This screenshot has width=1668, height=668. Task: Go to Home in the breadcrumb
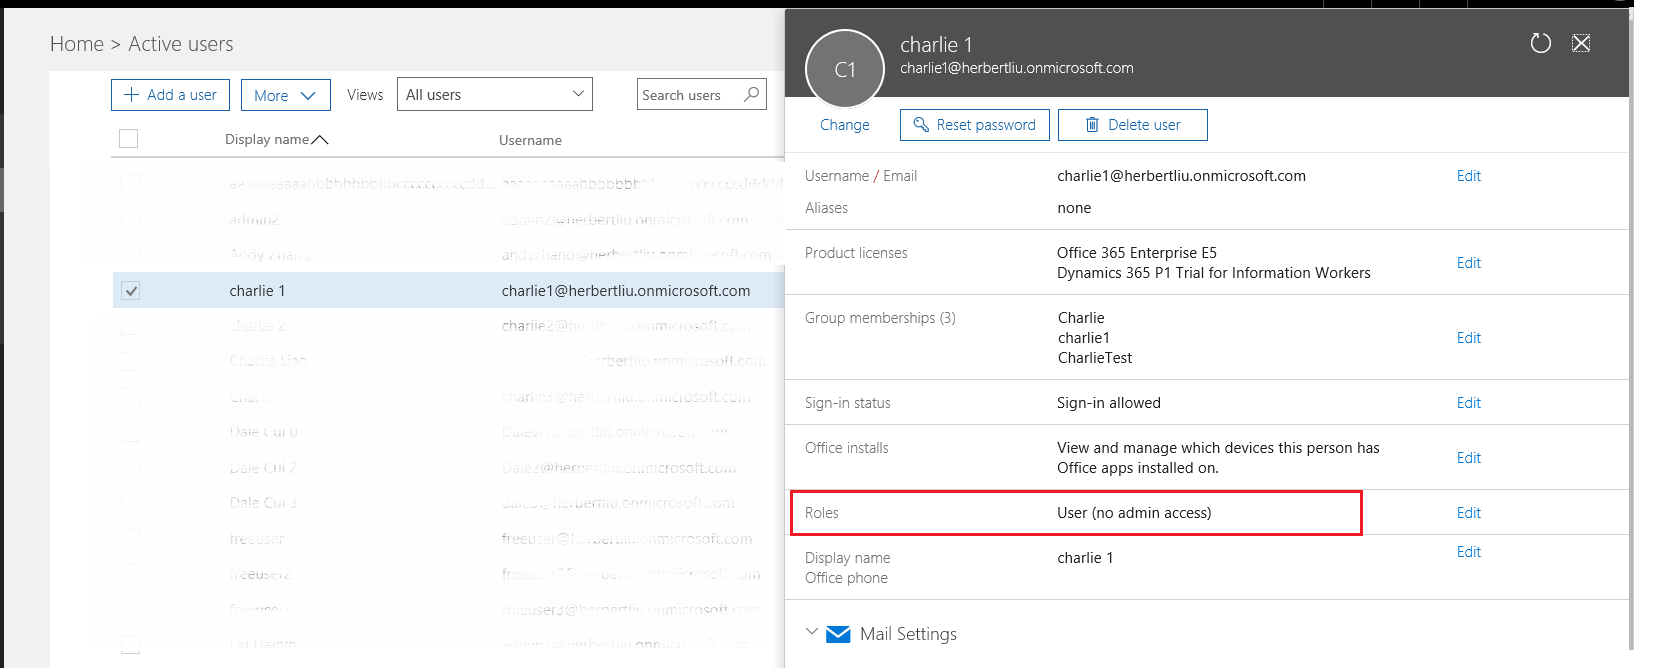click(x=77, y=44)
